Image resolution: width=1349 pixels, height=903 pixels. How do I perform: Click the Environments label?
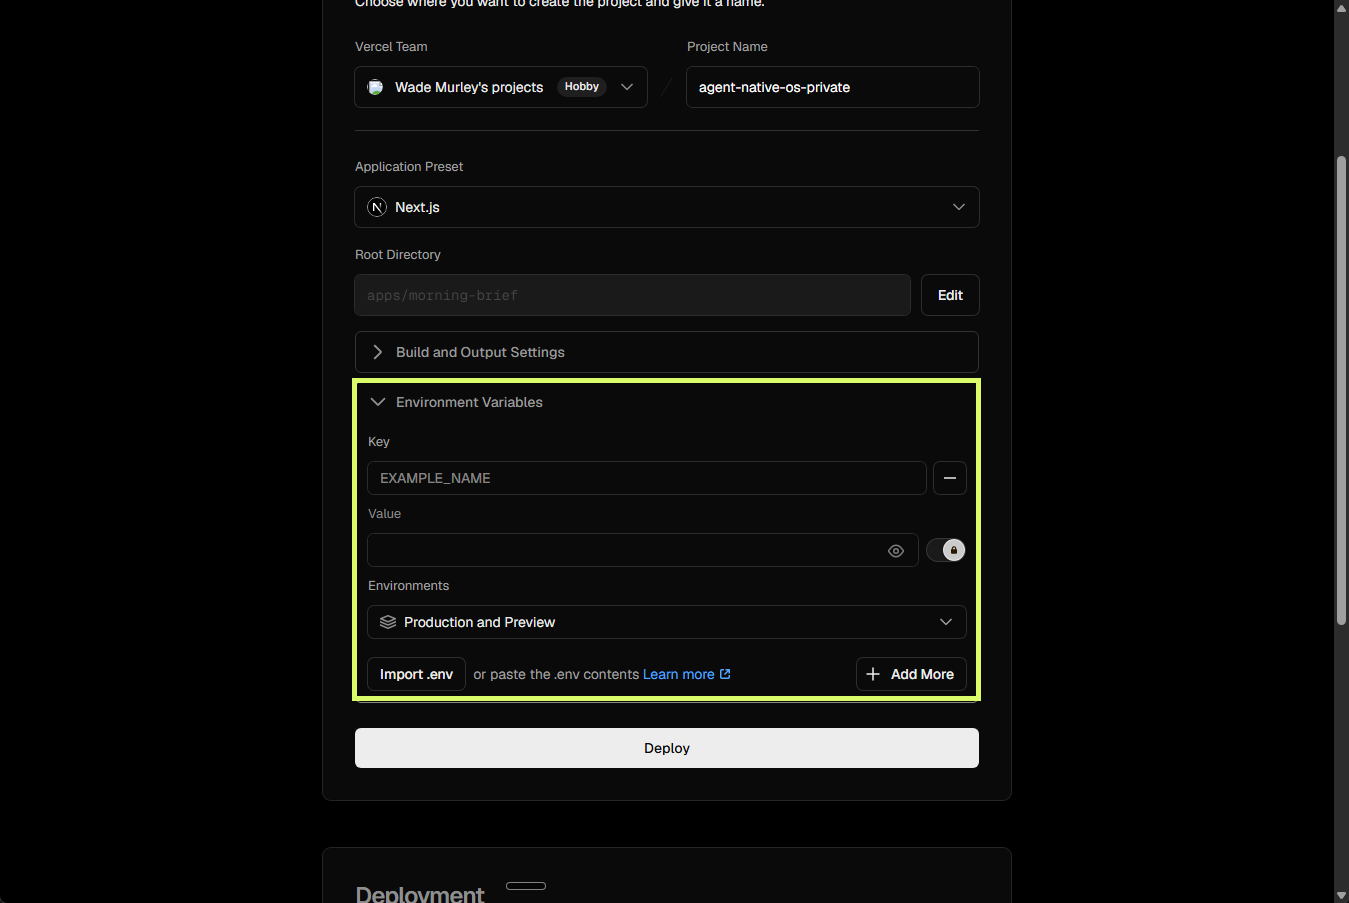tap(409, 585)
